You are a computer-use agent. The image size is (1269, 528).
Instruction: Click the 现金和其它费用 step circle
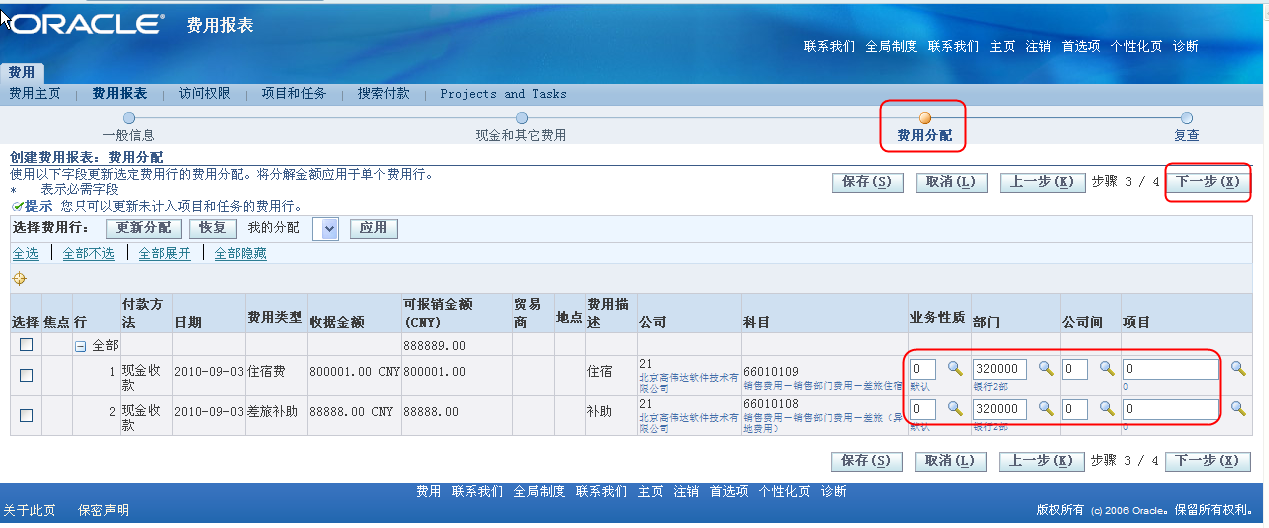click(521, 118)
